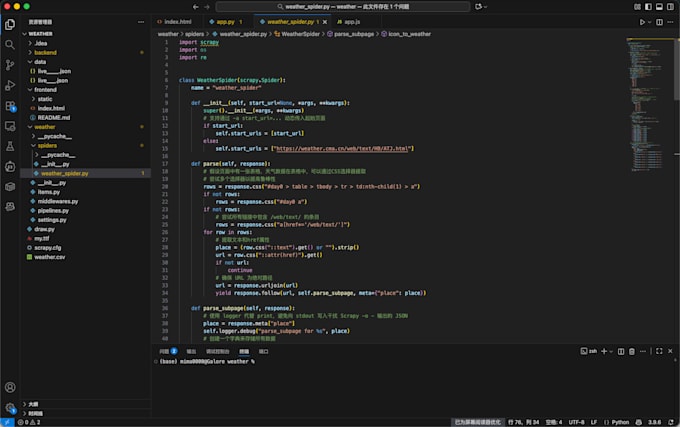The height and width of the screenshot is (427, 680).
Task: Open terminal panel more actions ellipsis
Action: [x=643, y=352]
